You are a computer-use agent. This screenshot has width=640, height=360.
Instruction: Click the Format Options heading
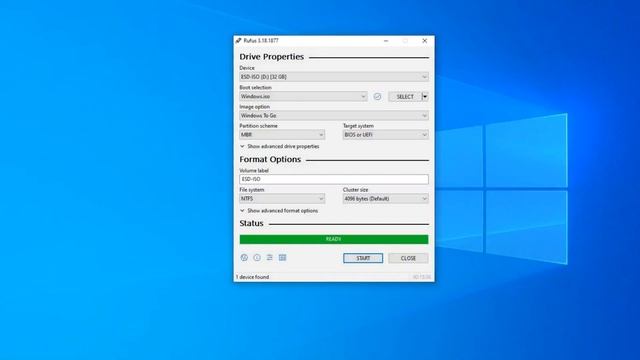(x=270, y=159)
